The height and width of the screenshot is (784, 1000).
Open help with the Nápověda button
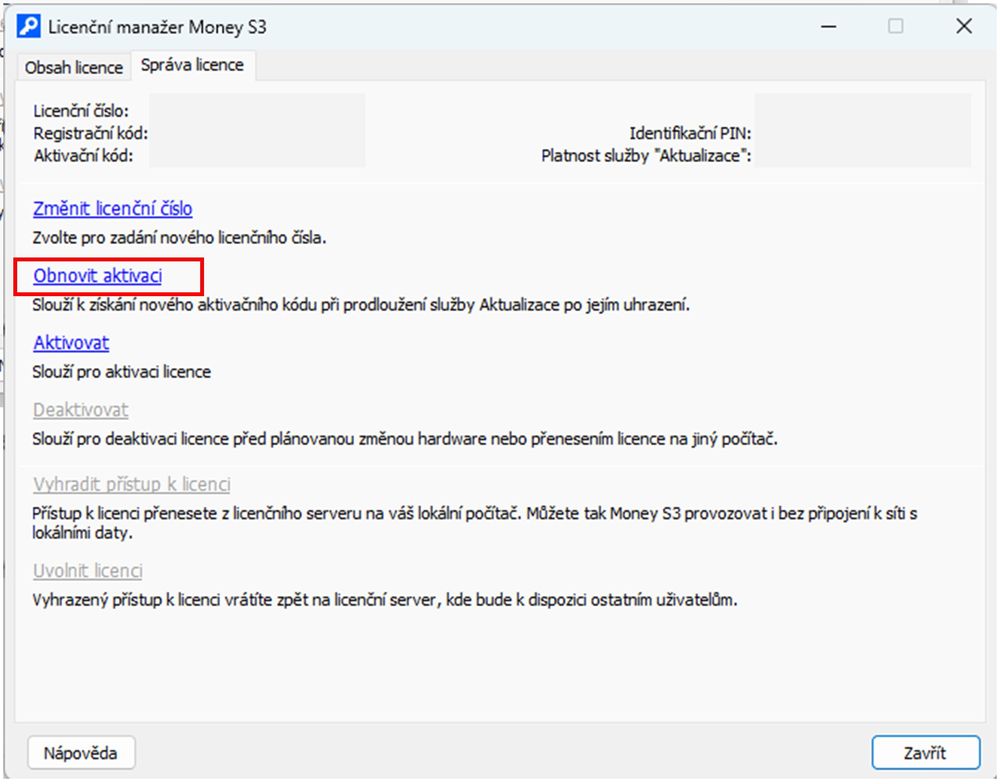tap(83, 753)
